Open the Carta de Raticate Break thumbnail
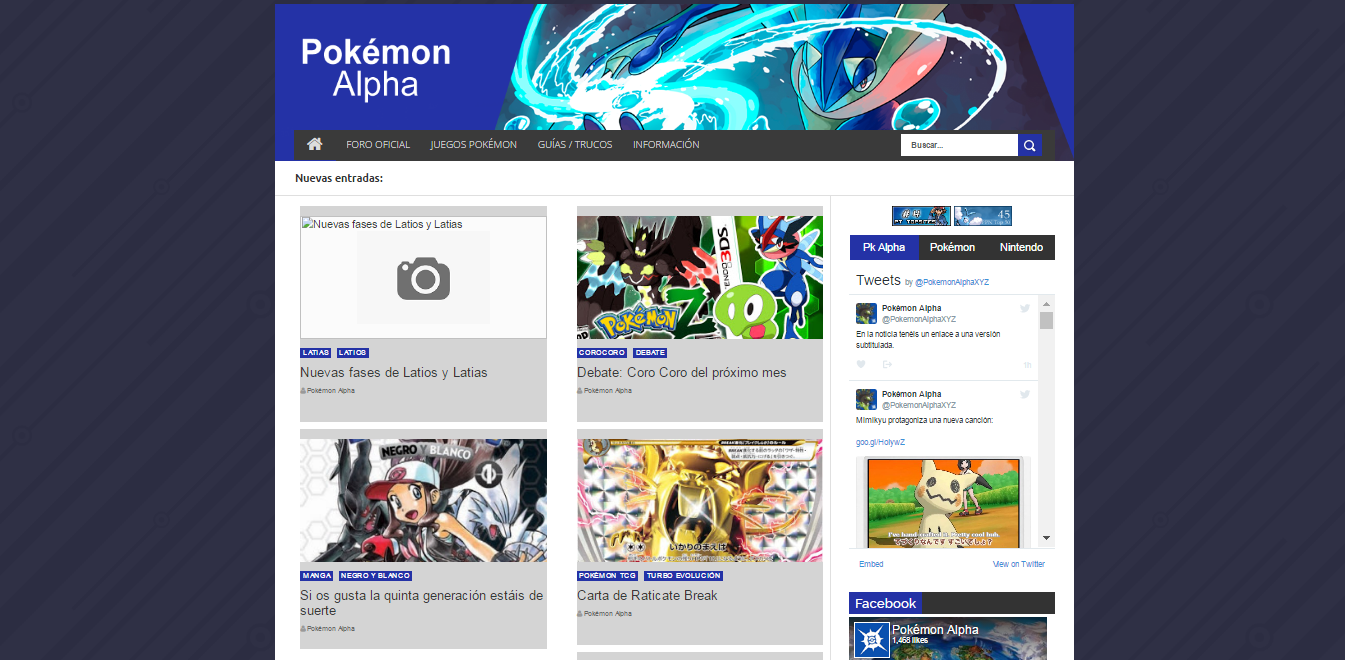 [699, 500]
